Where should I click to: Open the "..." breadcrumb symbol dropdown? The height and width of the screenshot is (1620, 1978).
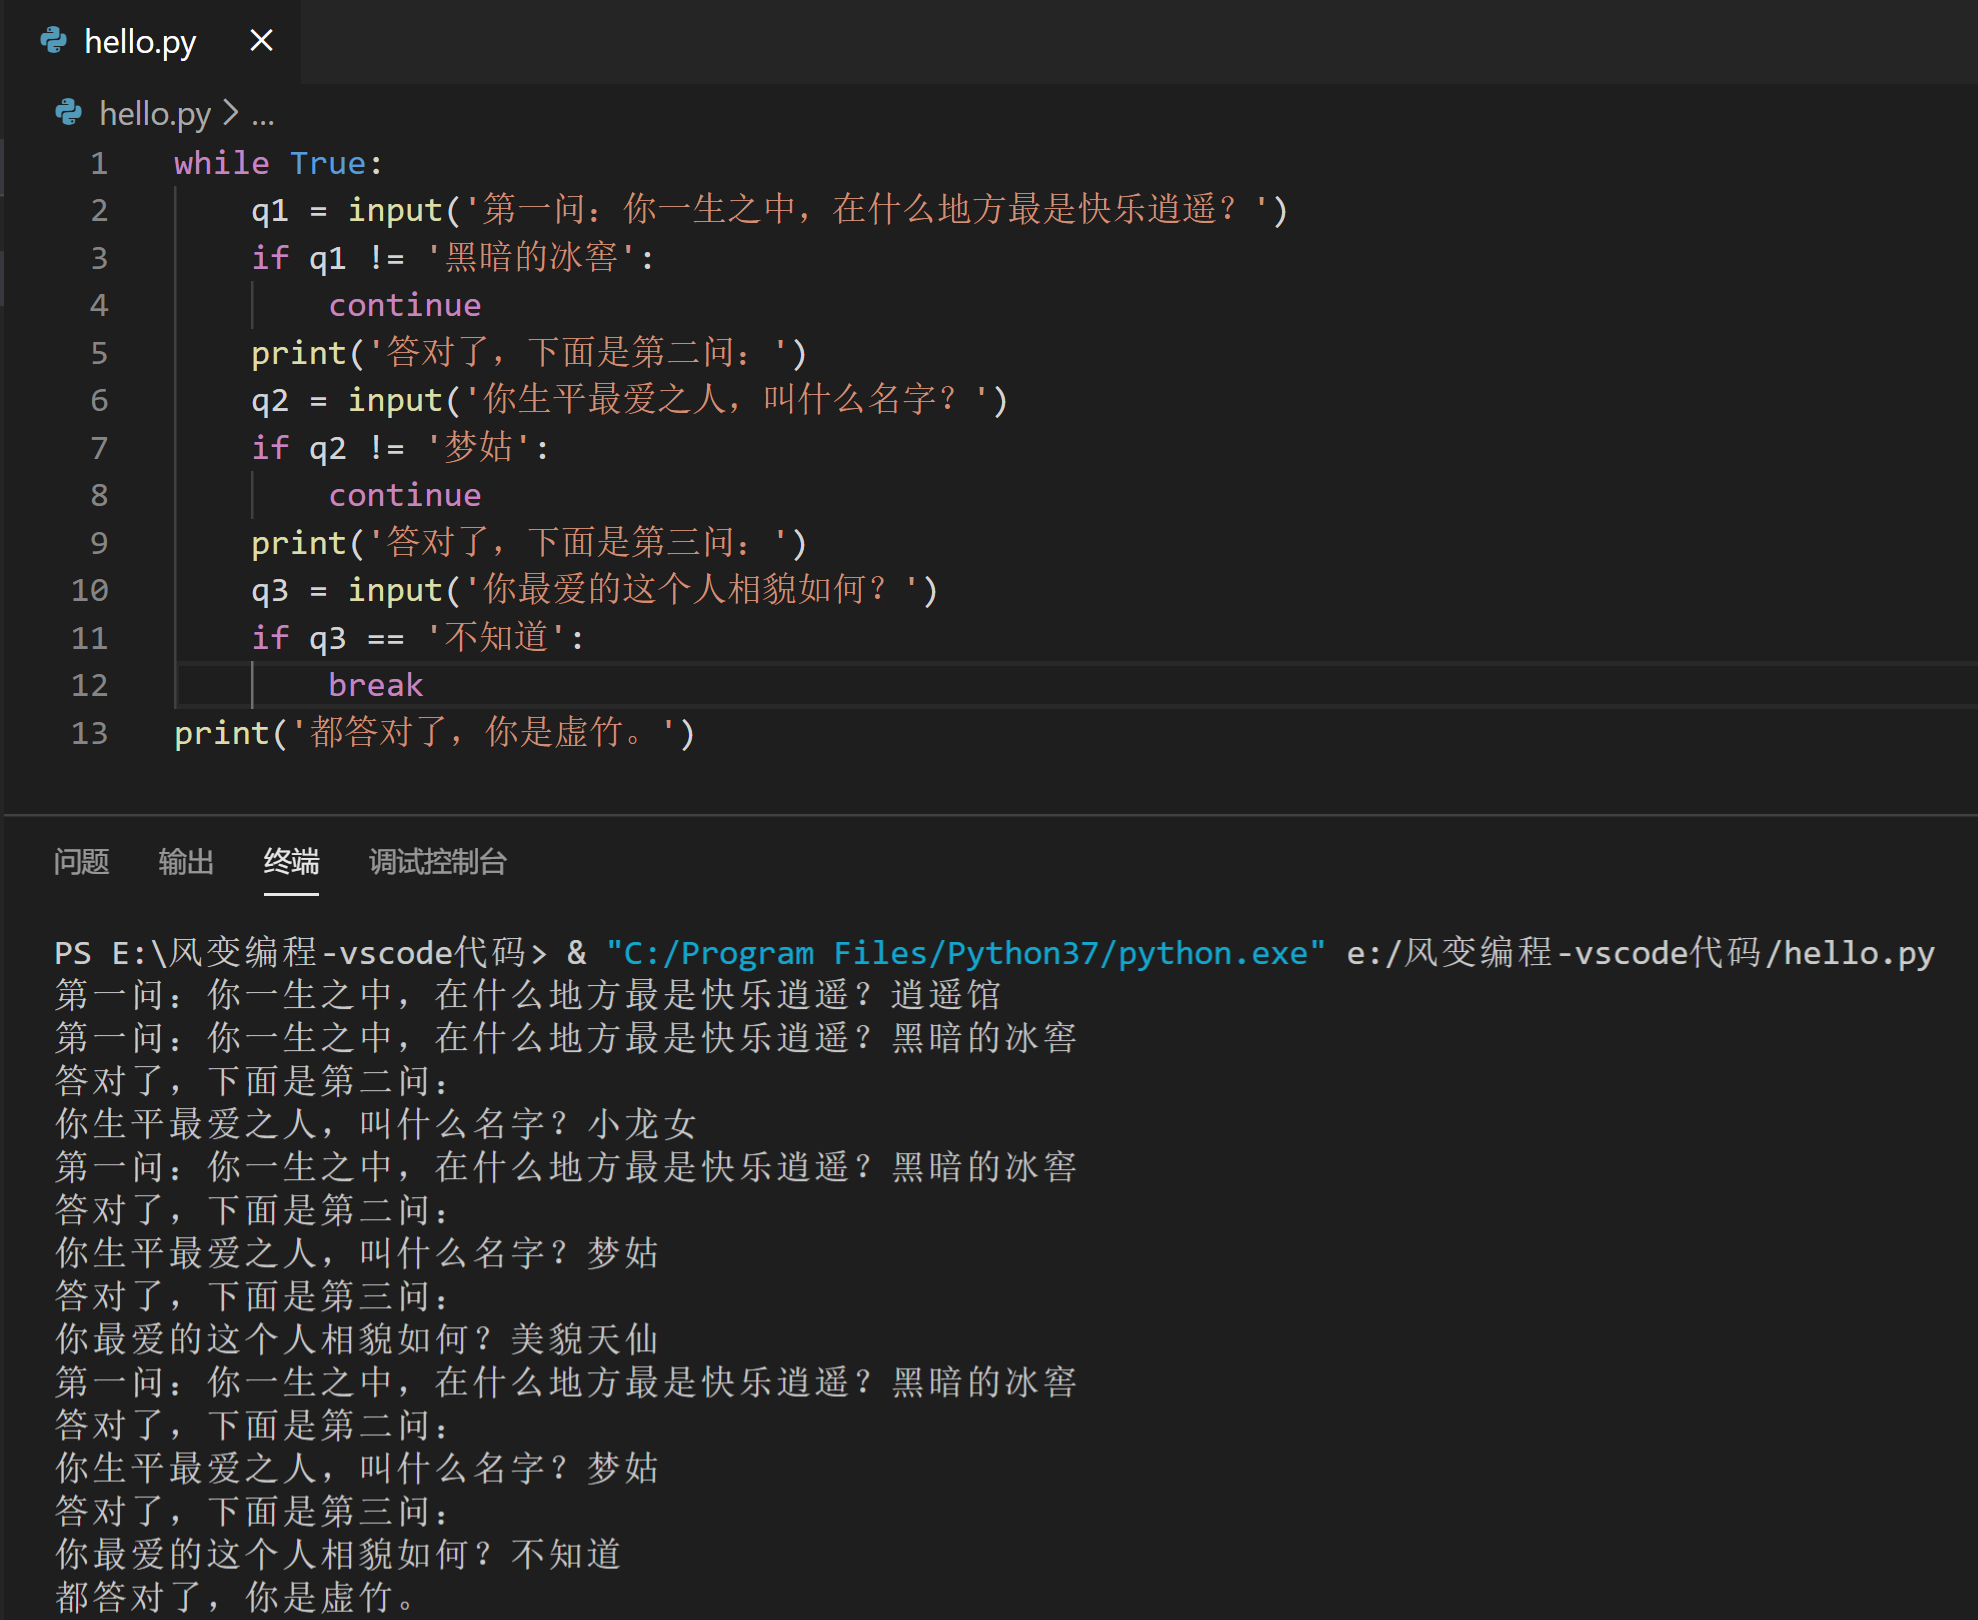click(x=262, y=115)
